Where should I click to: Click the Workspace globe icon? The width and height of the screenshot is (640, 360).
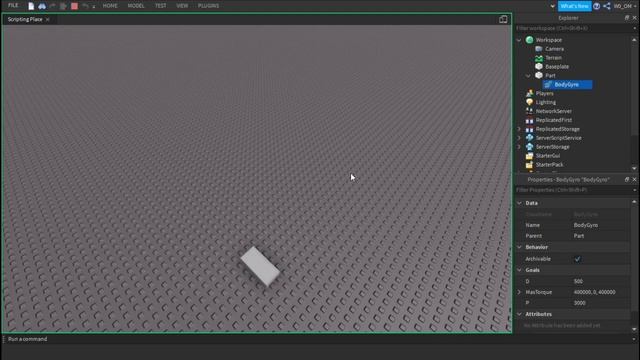click(x=529, y=40)
